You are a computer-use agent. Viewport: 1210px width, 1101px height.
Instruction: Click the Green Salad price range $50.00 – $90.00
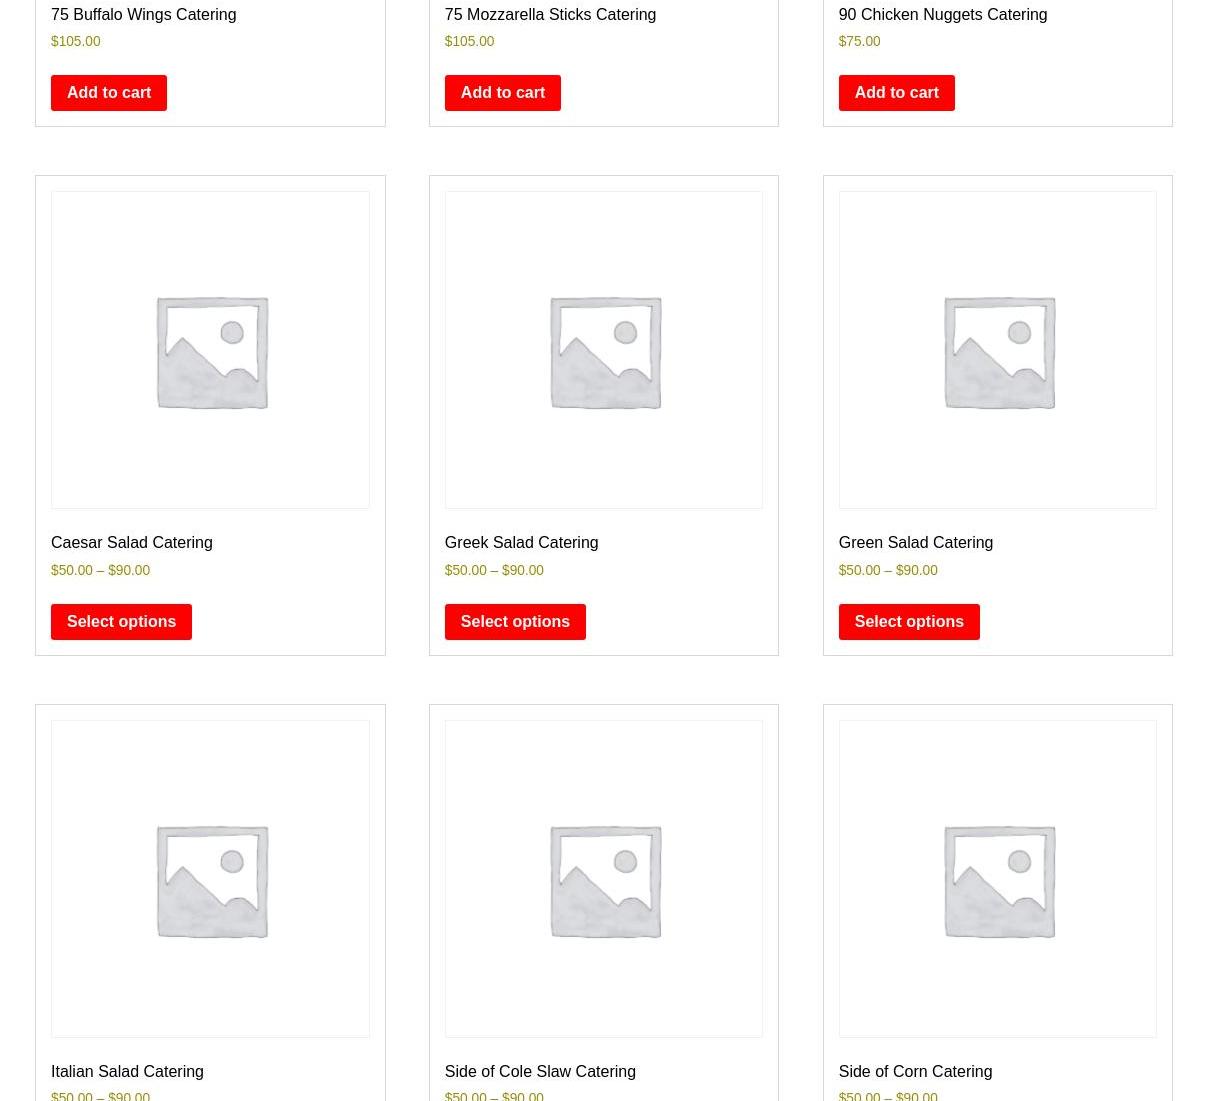click(888, 570)
